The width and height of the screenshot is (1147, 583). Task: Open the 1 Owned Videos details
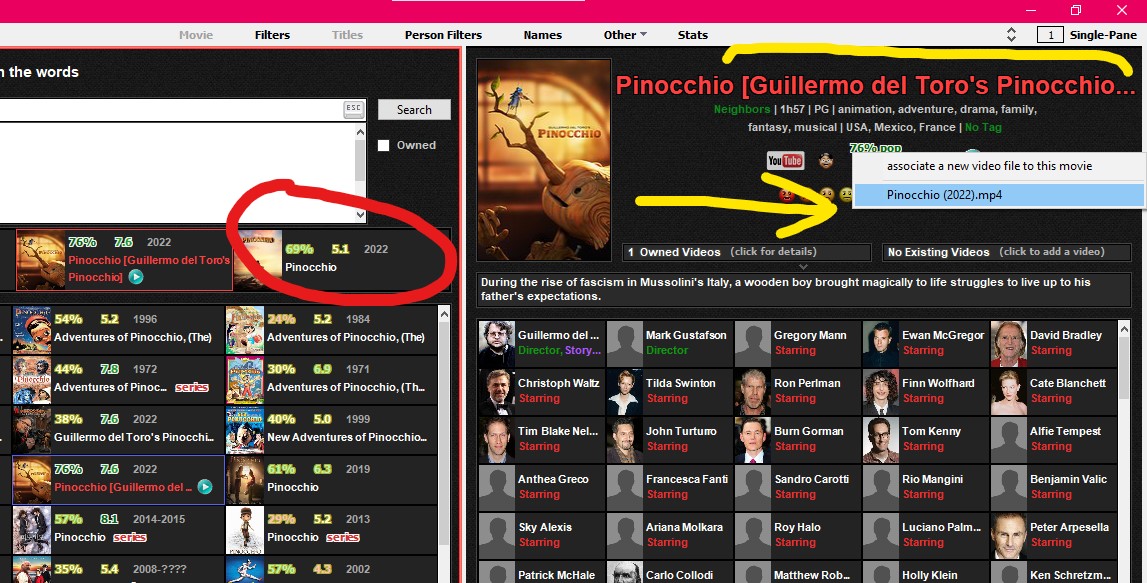click(746, 252)
